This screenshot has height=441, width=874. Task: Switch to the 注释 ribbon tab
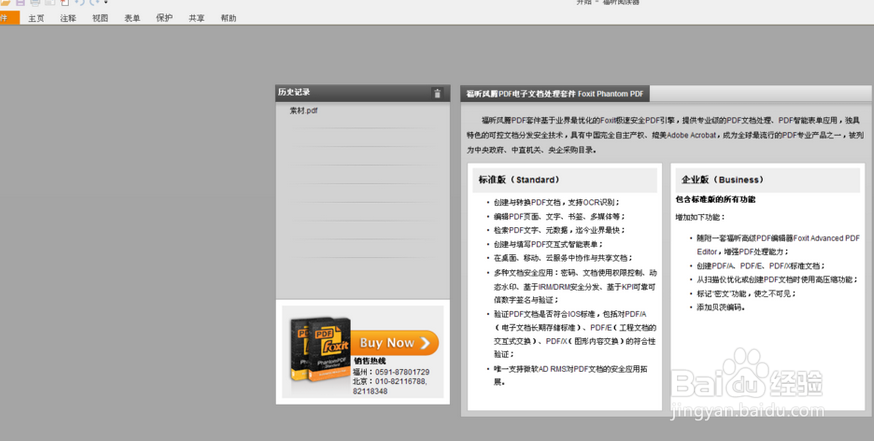coord(68,18)
